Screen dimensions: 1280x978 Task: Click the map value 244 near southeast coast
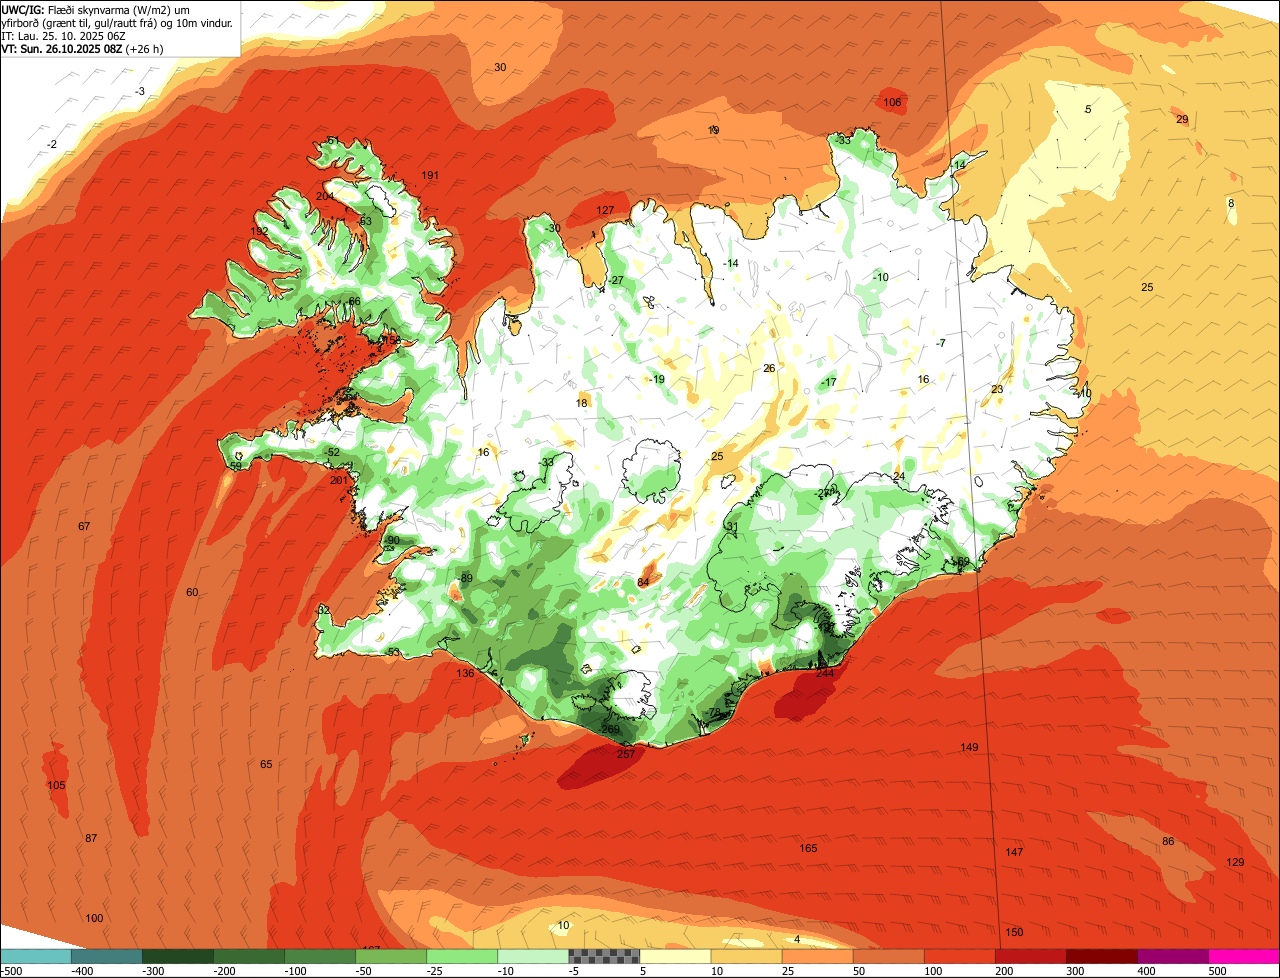click(x=825, y=673)
